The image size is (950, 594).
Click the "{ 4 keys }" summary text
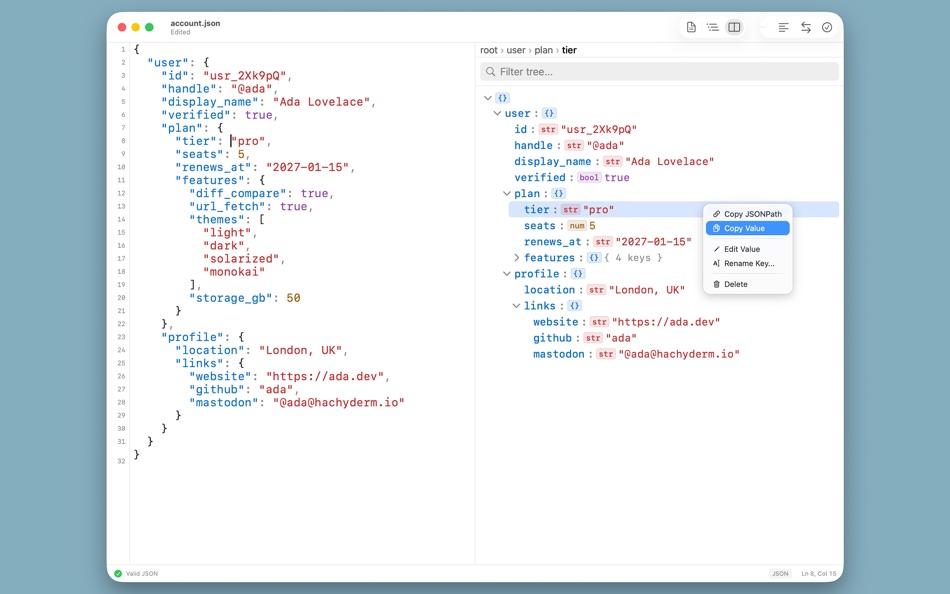point(633,258)
